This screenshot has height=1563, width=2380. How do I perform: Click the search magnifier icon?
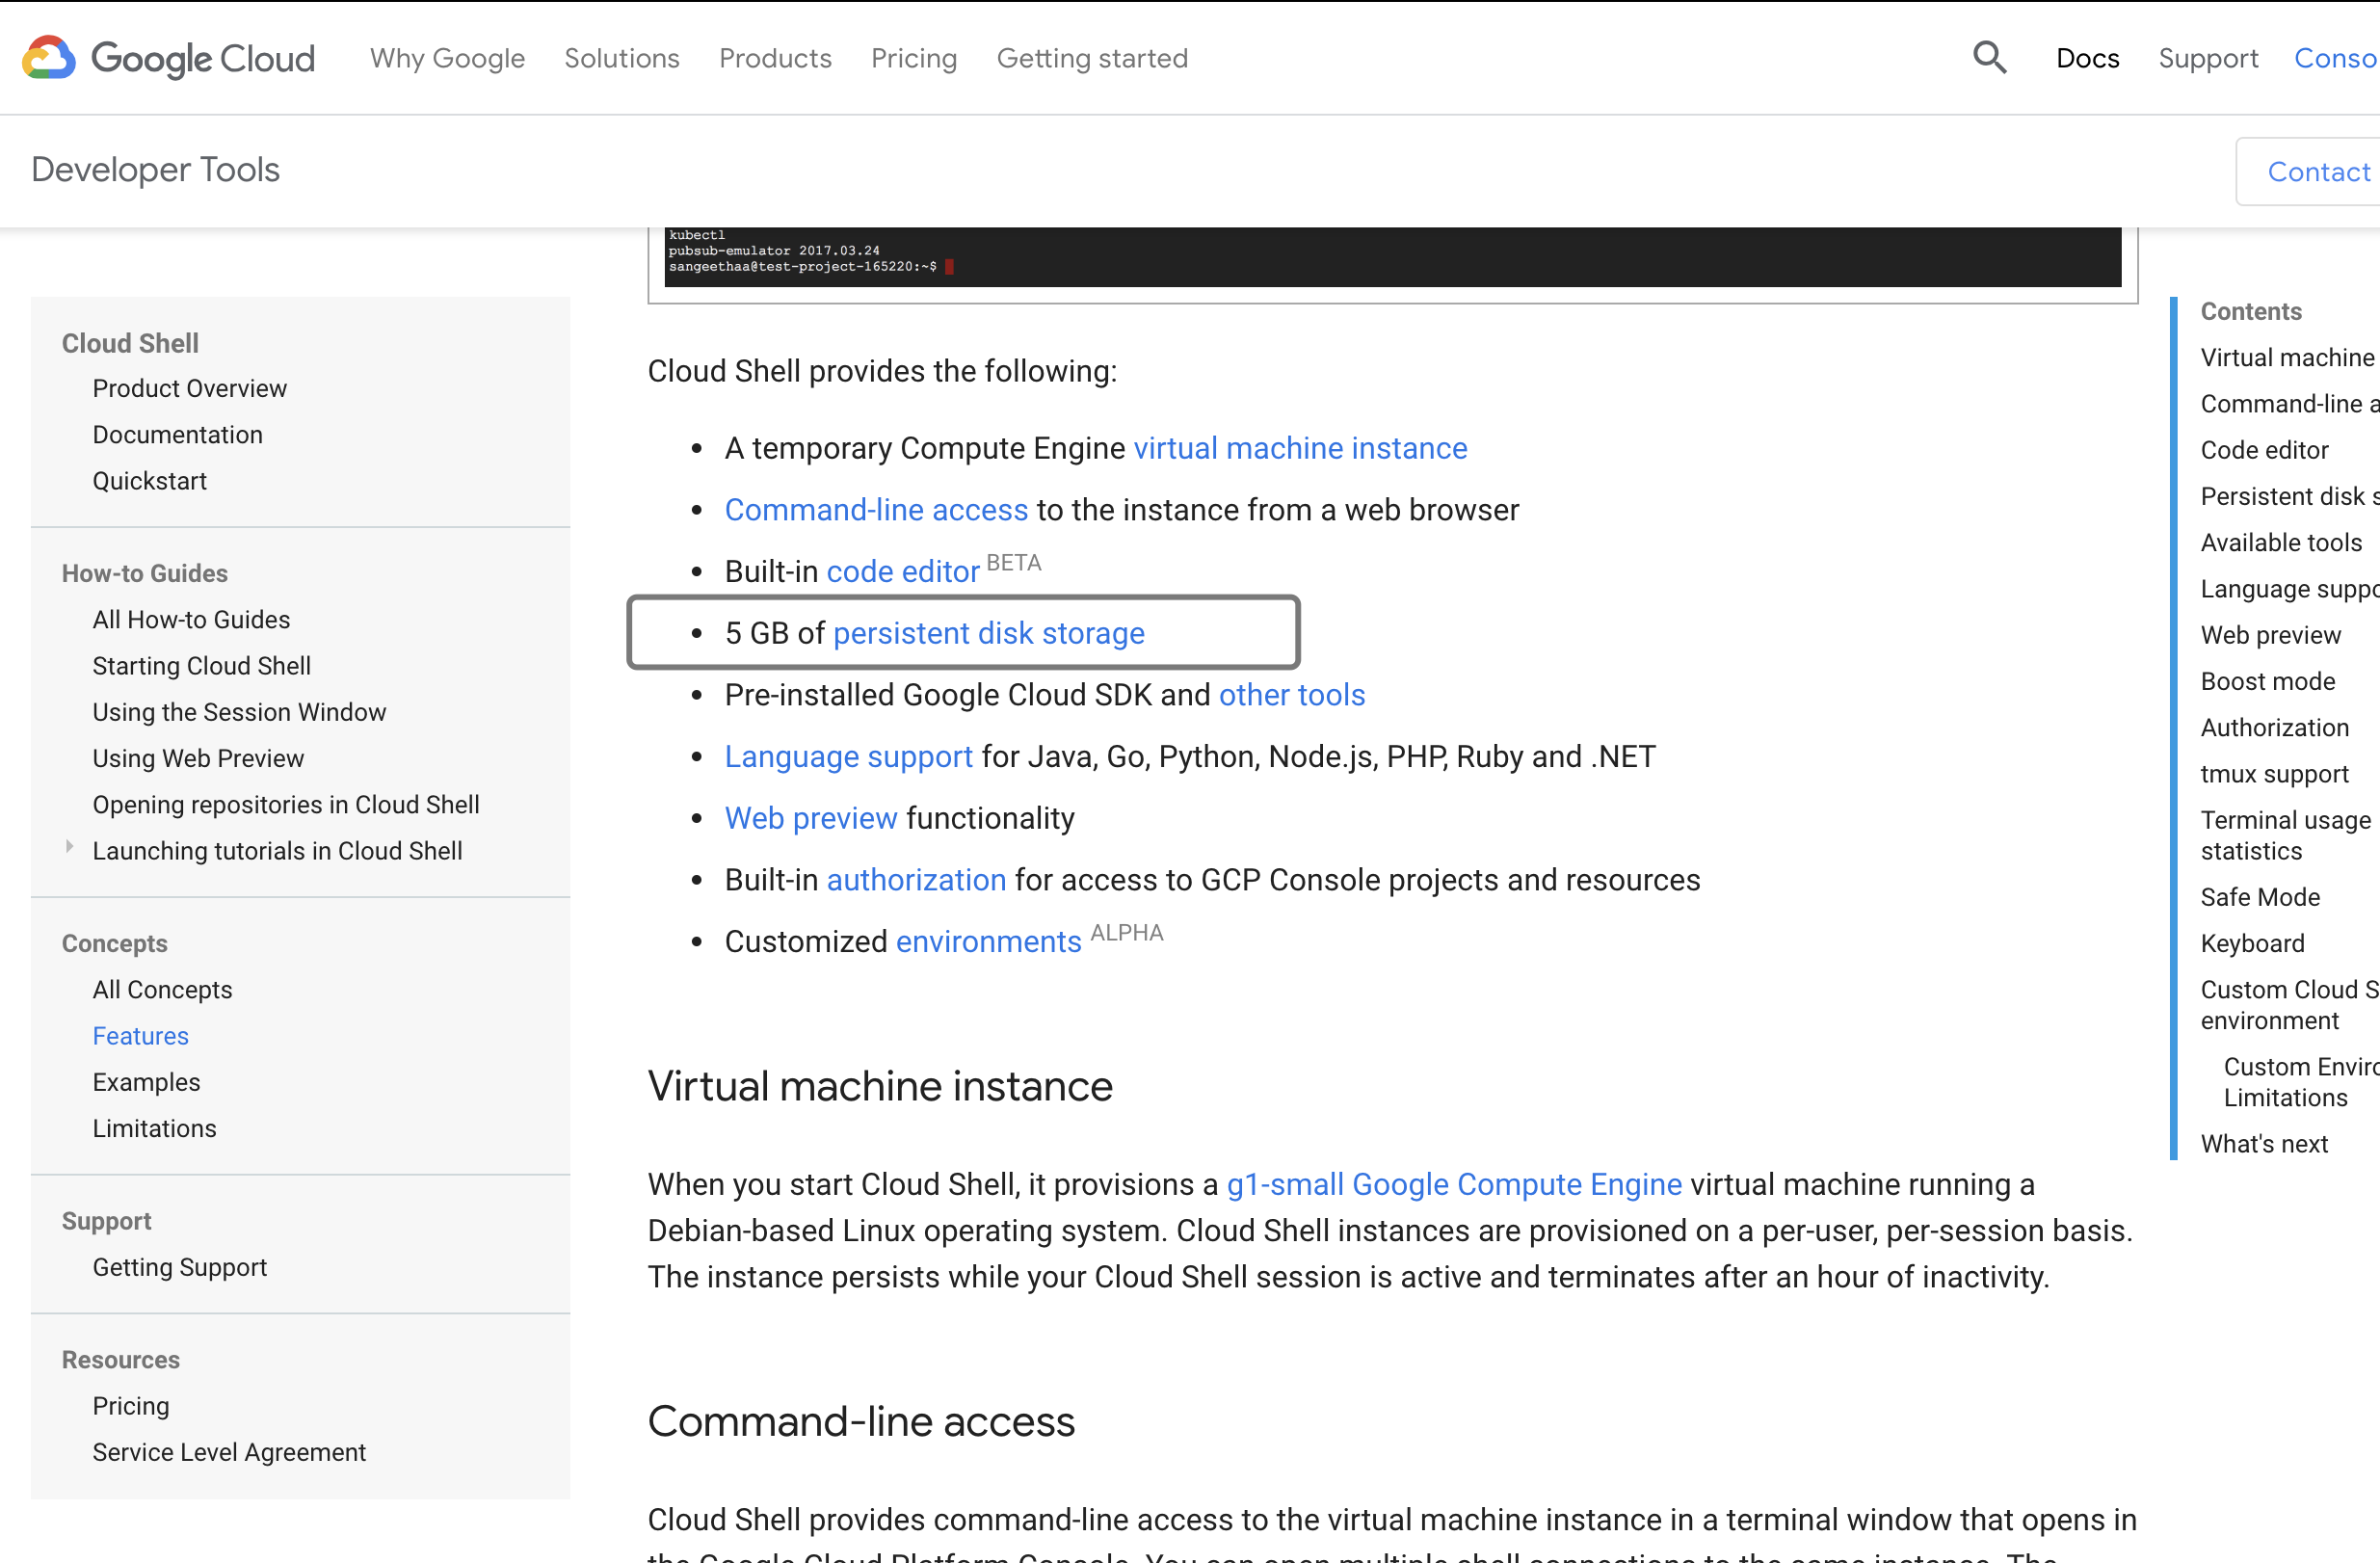[x=1988, y=58]
